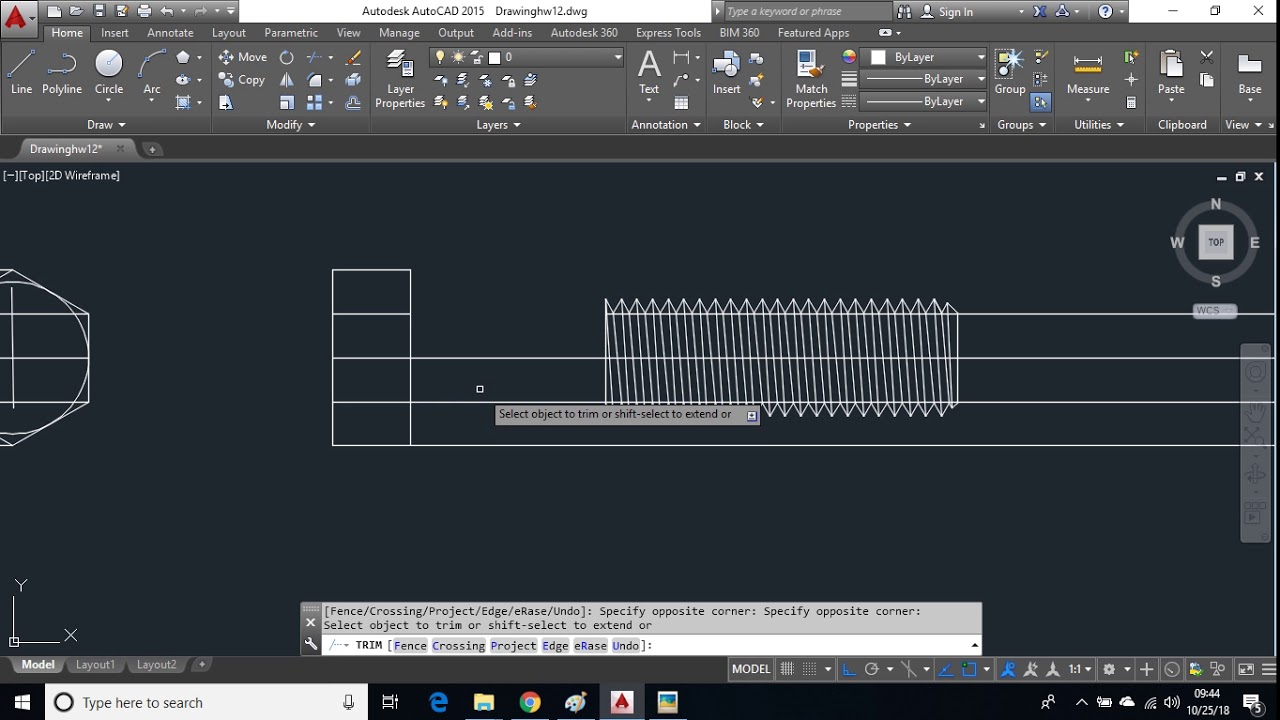Toggle Ortho mode in status bar
The width and height of the screenshot is (1280, 720).
point(849,669)
